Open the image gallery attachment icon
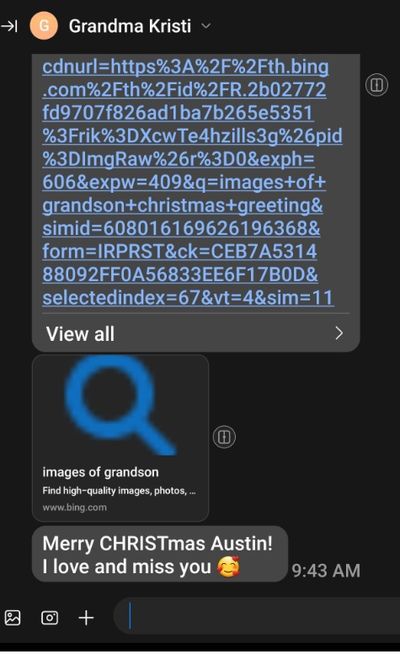 click(x=13, y=617)
